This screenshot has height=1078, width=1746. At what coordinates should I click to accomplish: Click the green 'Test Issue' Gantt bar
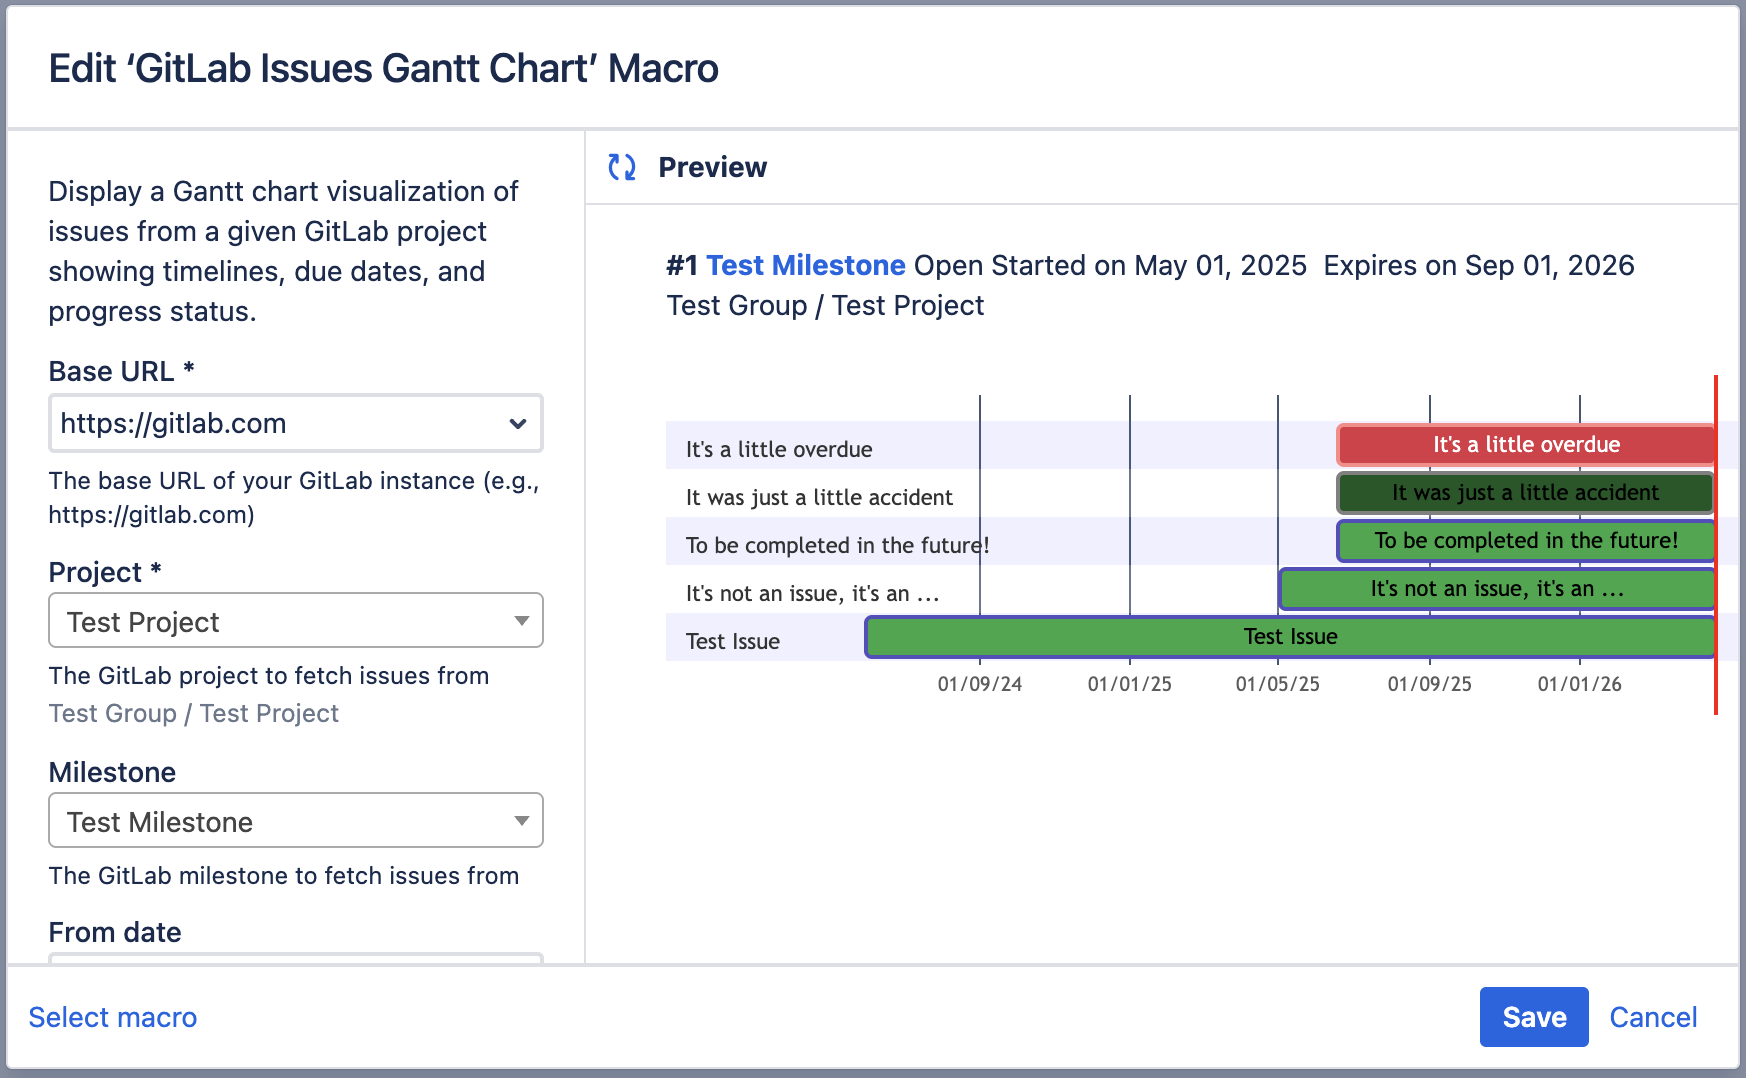1289,637
